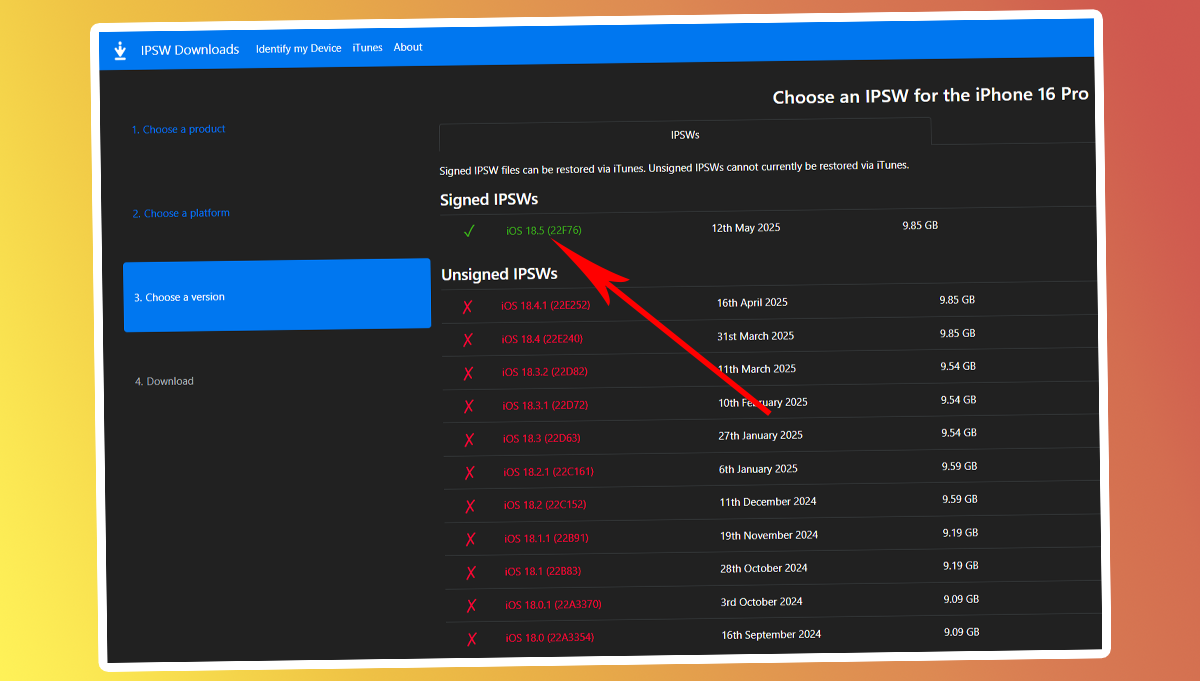Select step 3. Choose a version
1200x681 pixels.
click(277, 296)
